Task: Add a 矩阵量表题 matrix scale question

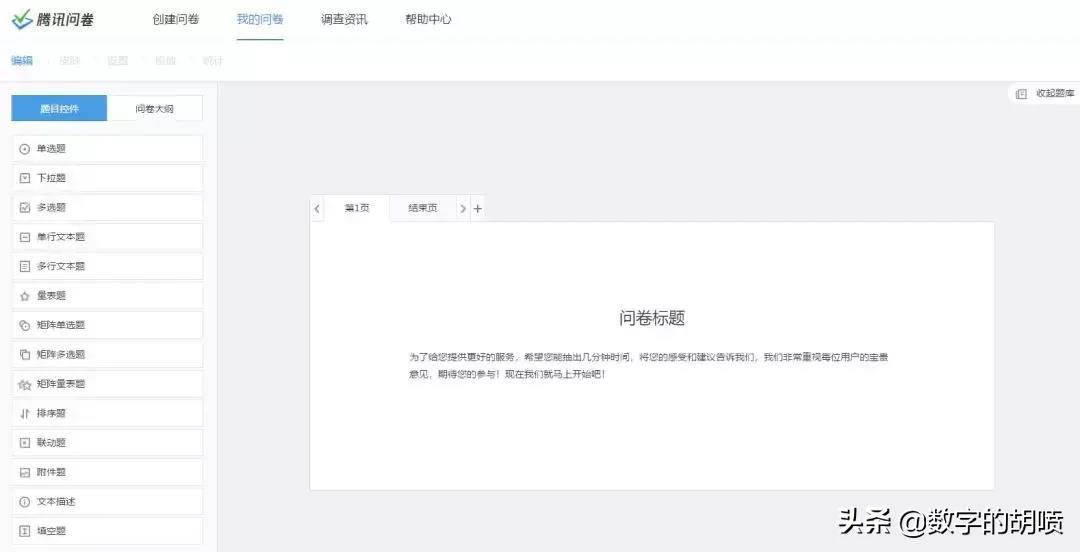Action: tap(107, 384)
